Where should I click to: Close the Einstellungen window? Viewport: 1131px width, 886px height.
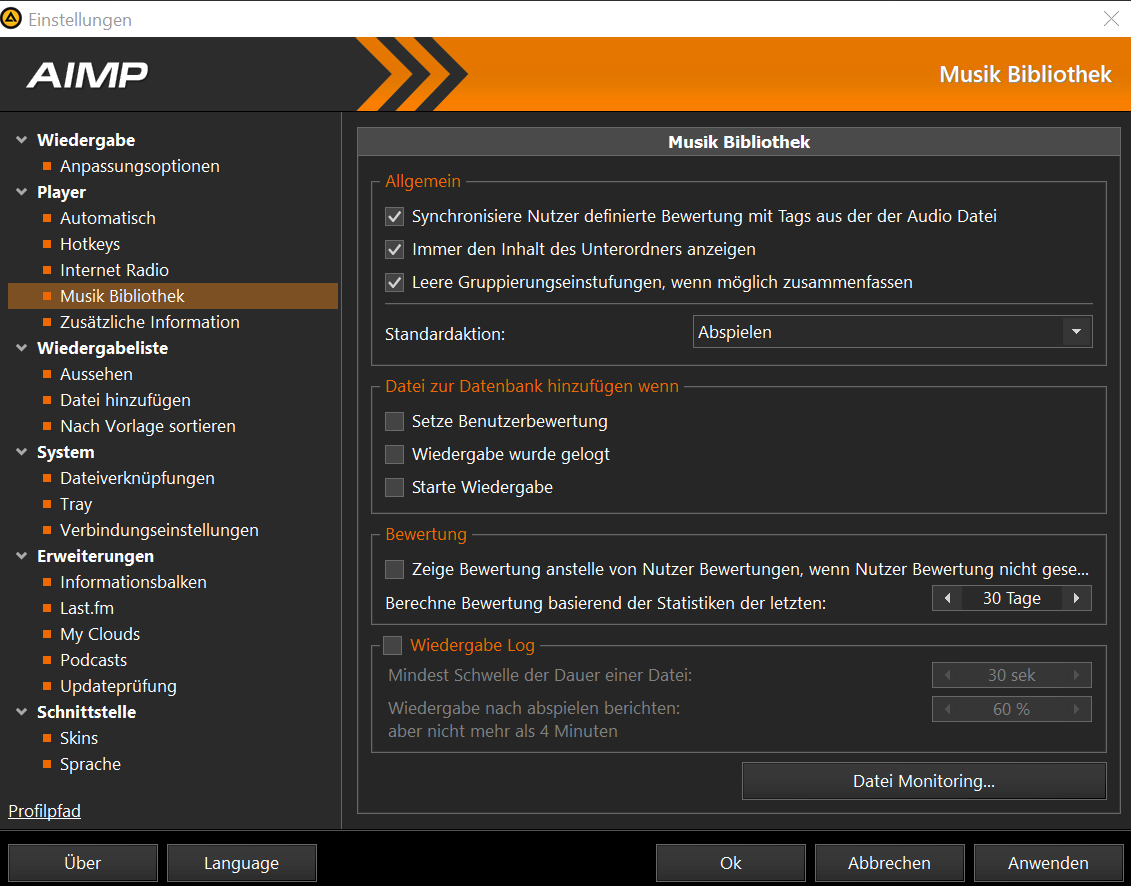[x=1111, y=19]
